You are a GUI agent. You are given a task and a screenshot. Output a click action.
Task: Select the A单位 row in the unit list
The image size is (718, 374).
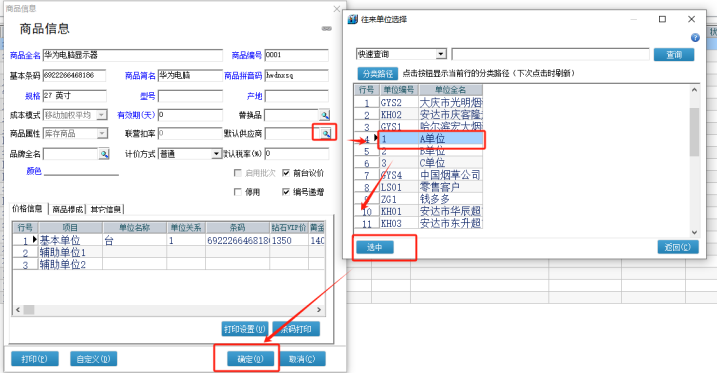(419, 139)
